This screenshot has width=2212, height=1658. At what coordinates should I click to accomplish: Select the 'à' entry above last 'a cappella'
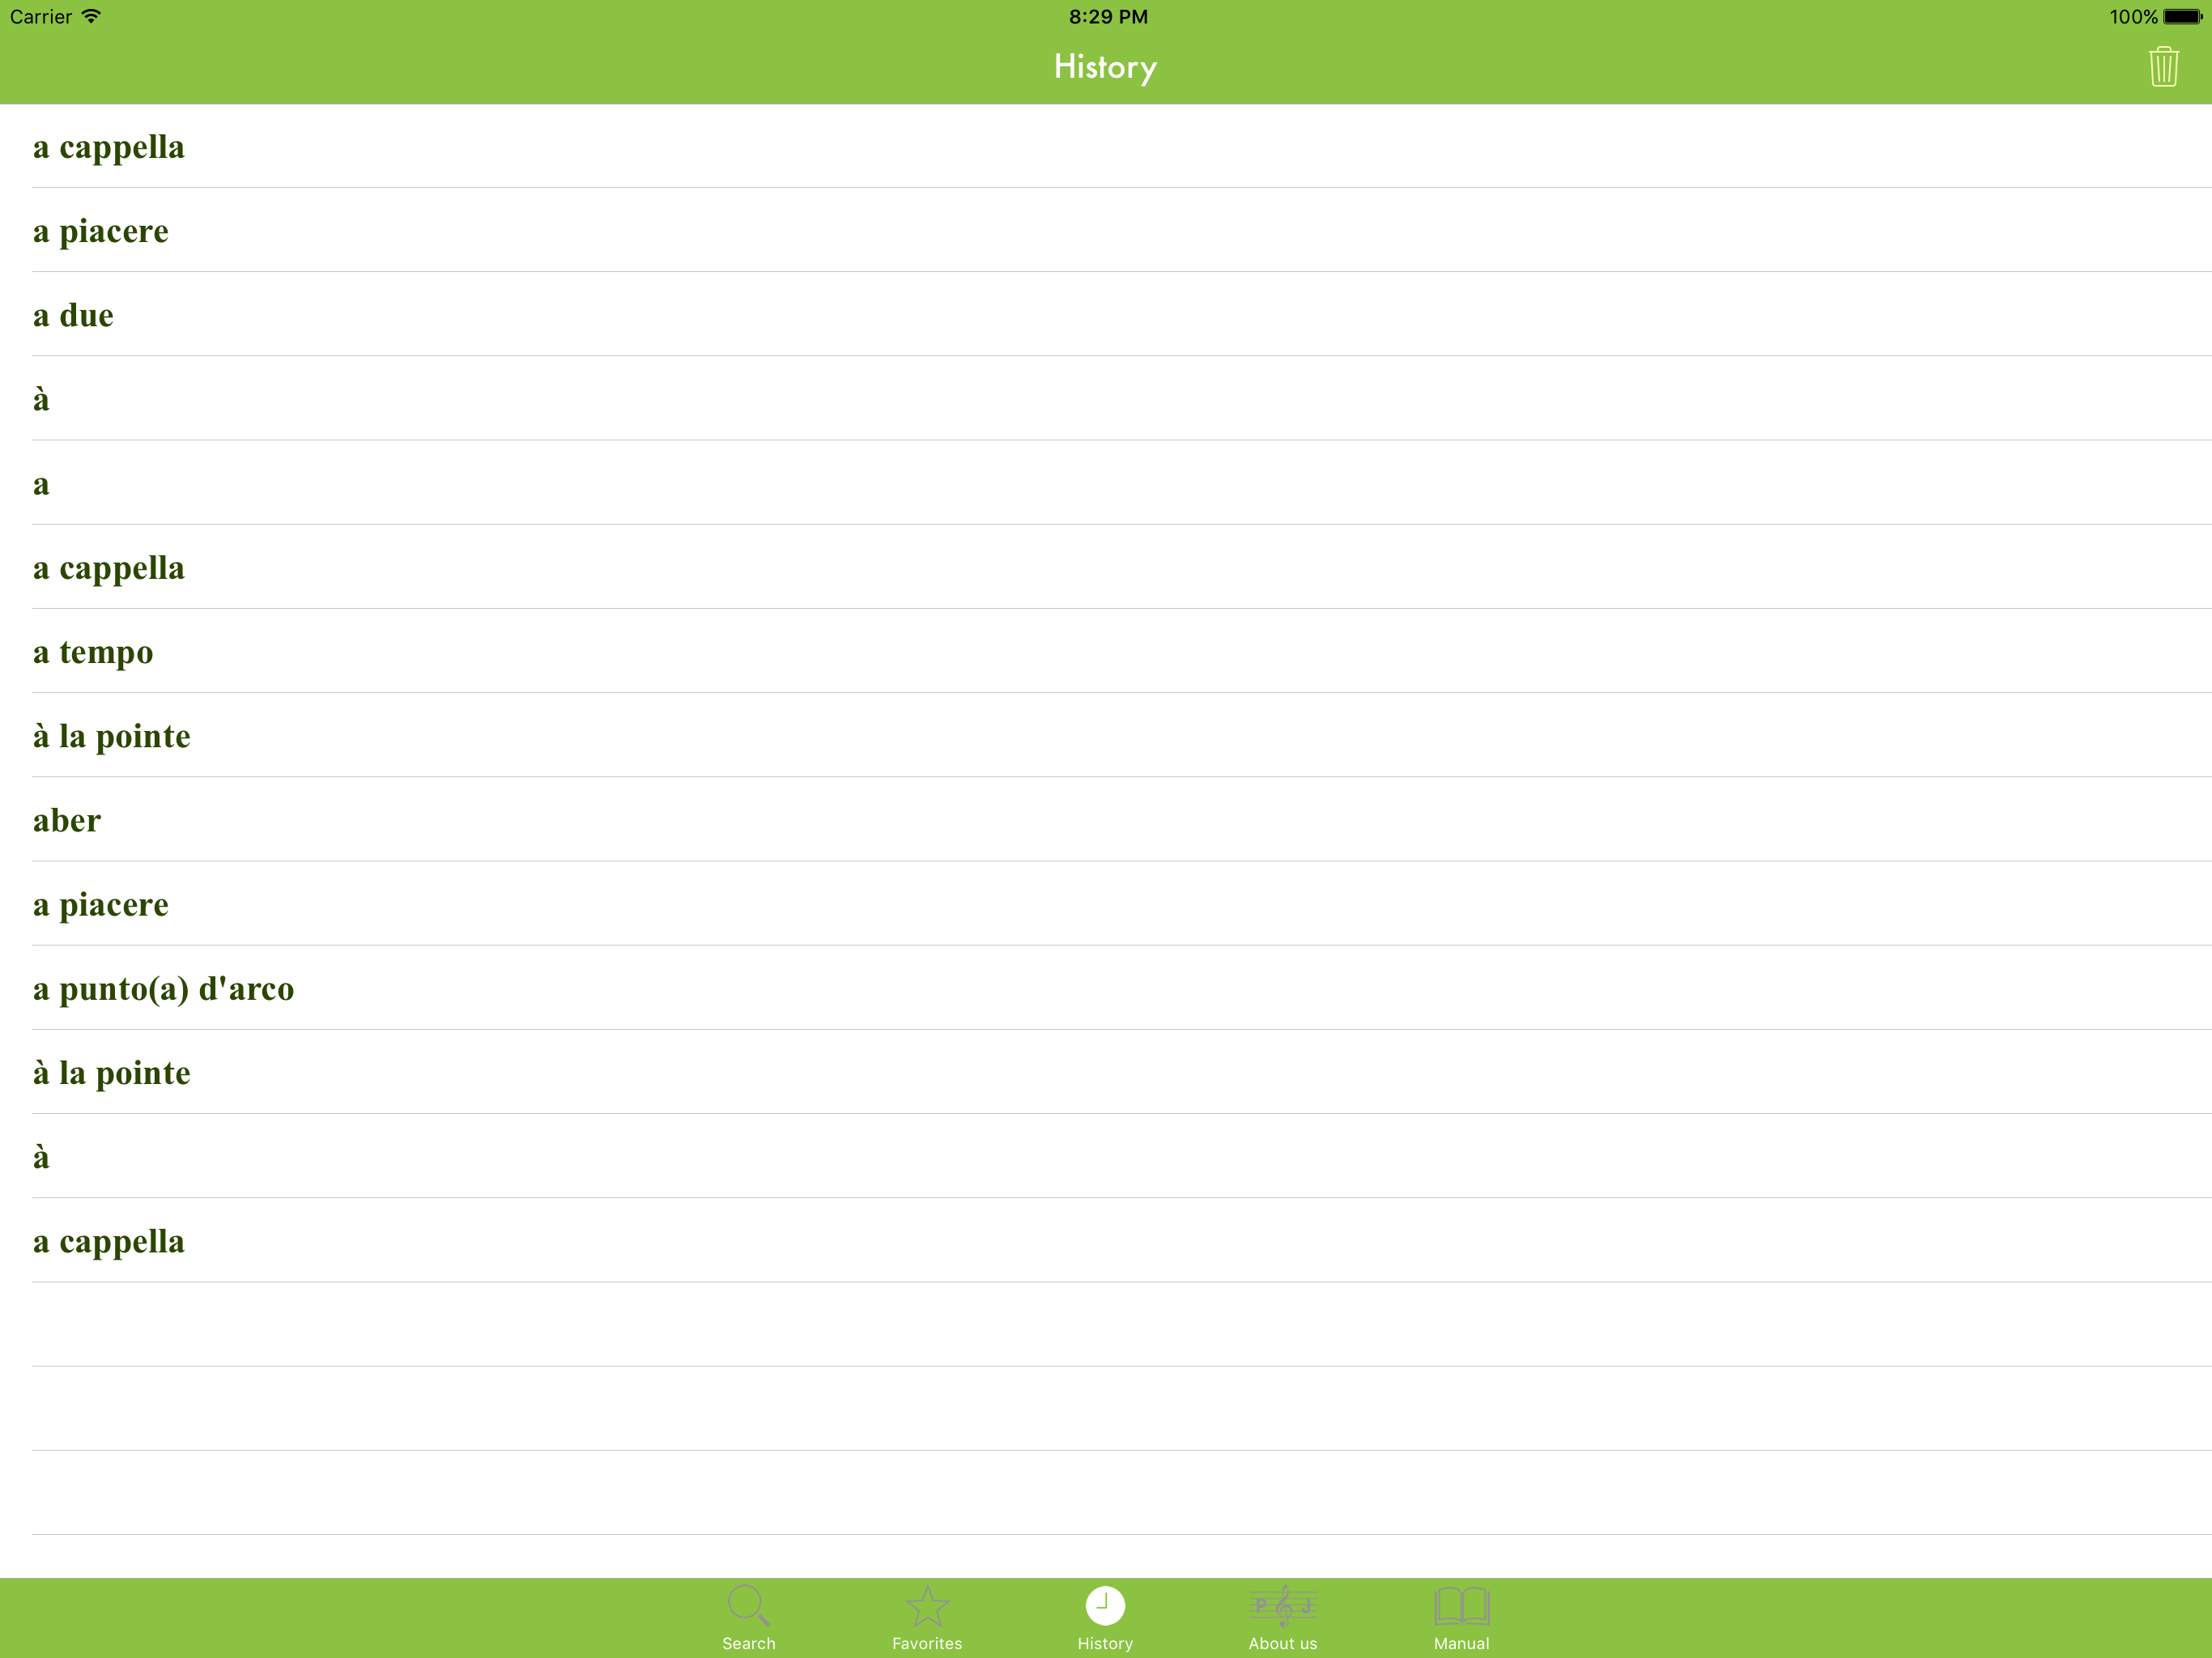click(x=1106, y=1156)
